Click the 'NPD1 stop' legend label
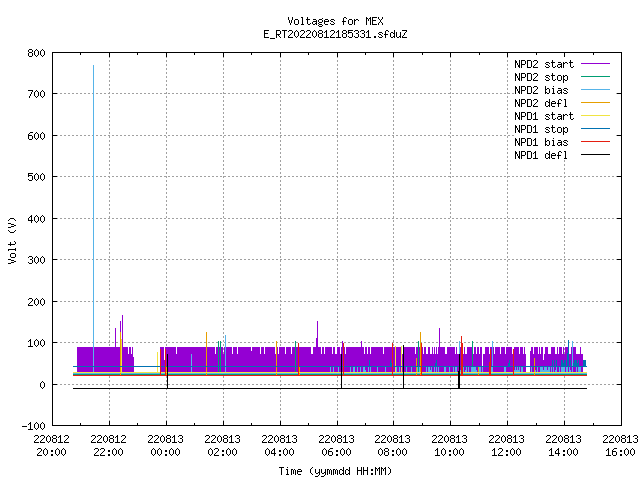Screen dimensions: 640x480 click(541, 129)
